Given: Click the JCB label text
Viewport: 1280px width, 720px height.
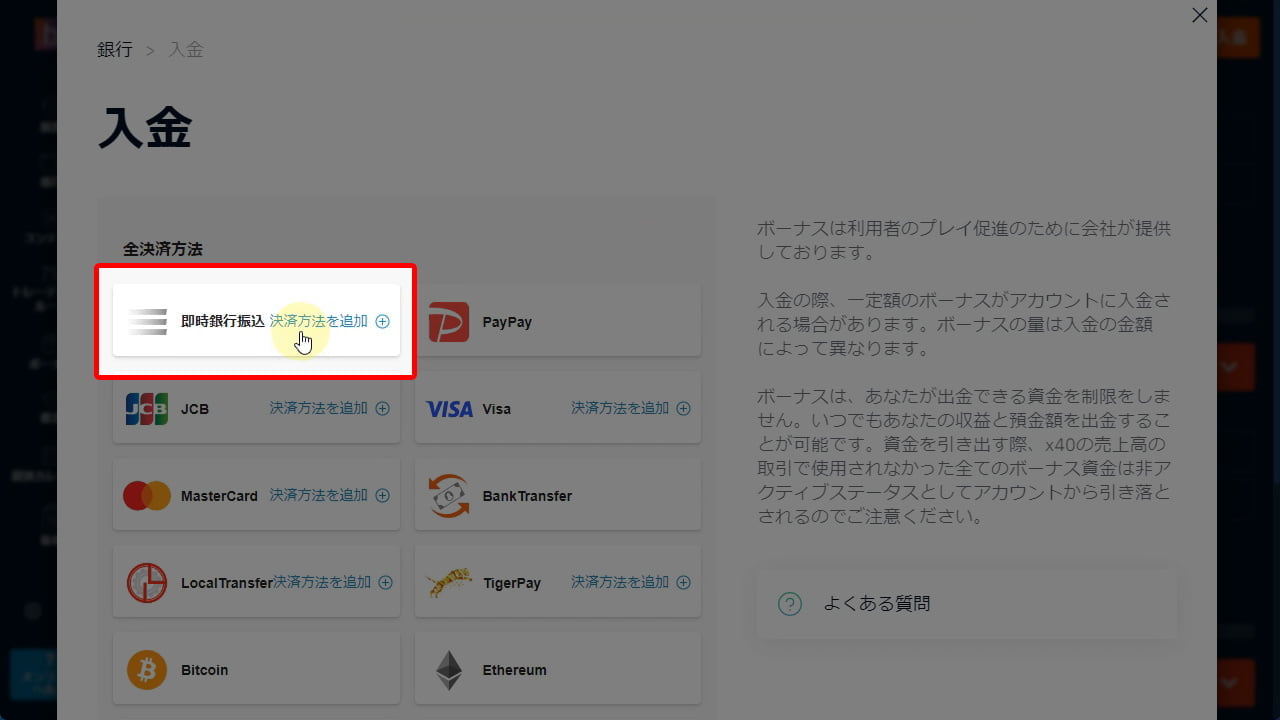Looking at the screenshot, I should (195, 409).
